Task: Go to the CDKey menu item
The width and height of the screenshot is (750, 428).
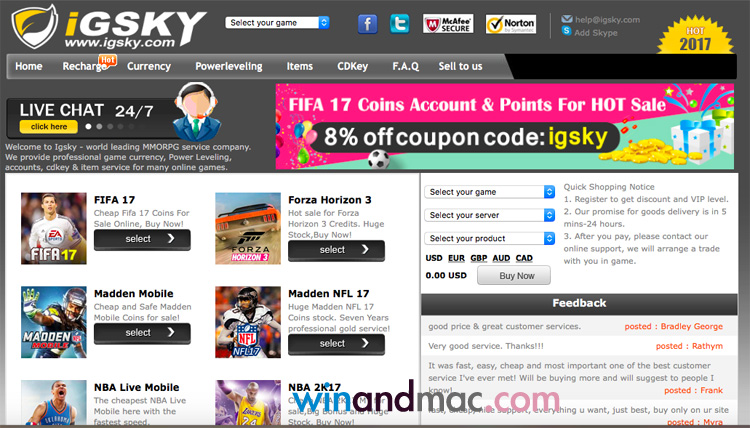Action: click(x=353, y=66)
